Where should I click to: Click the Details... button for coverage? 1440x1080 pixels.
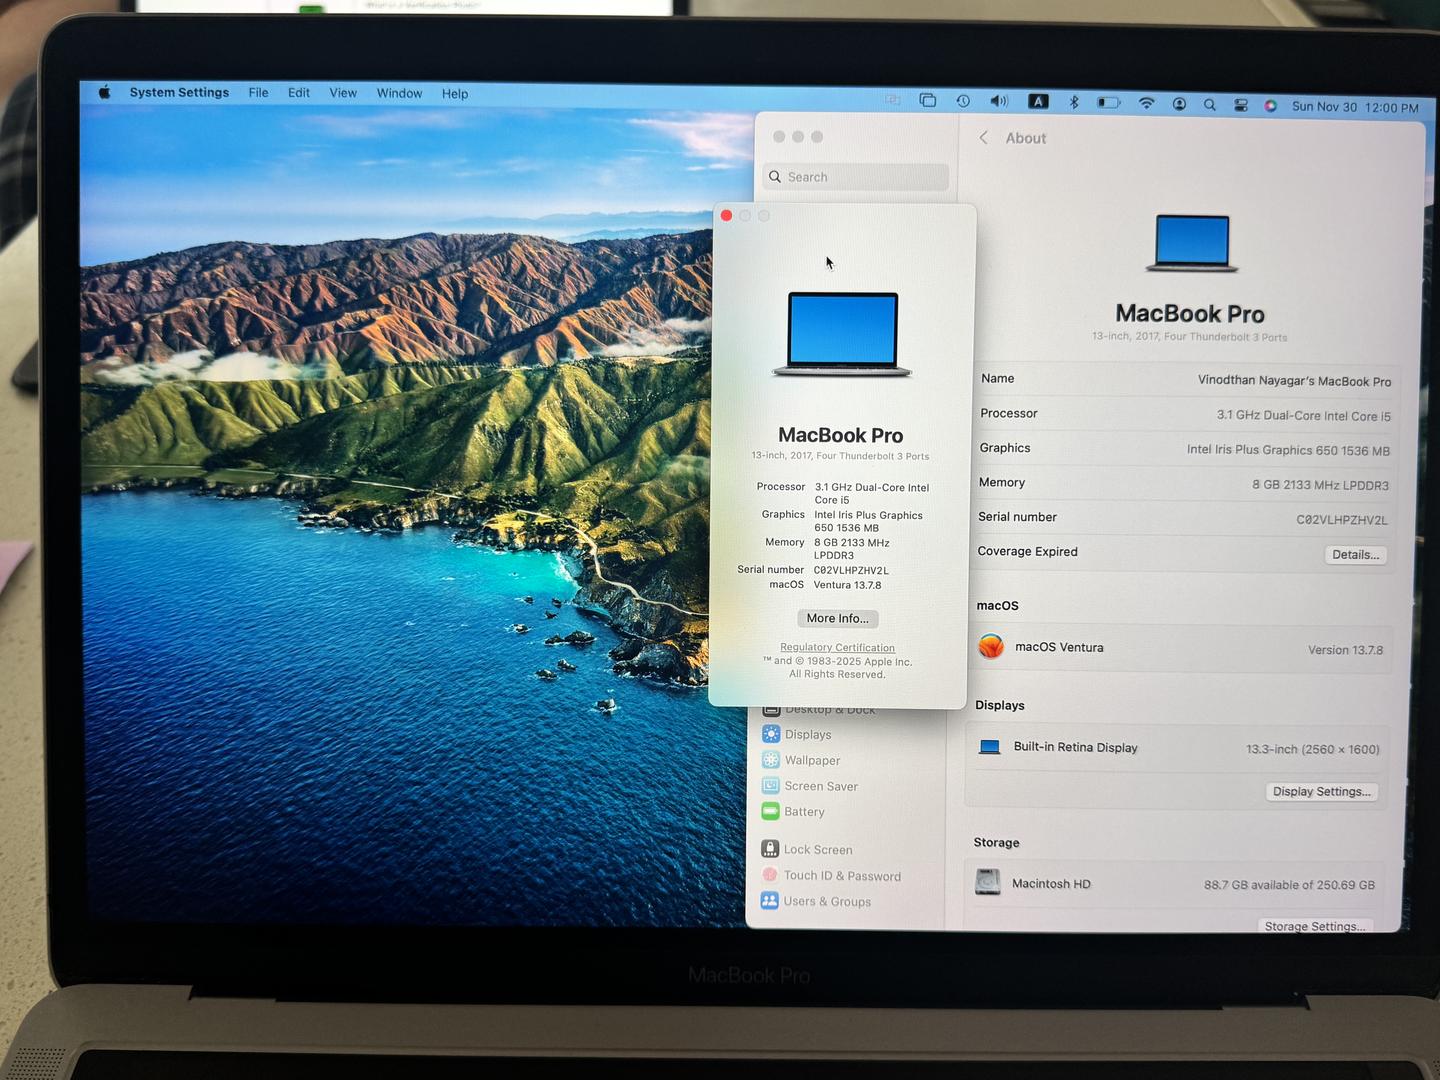[x=1356, y=555]
